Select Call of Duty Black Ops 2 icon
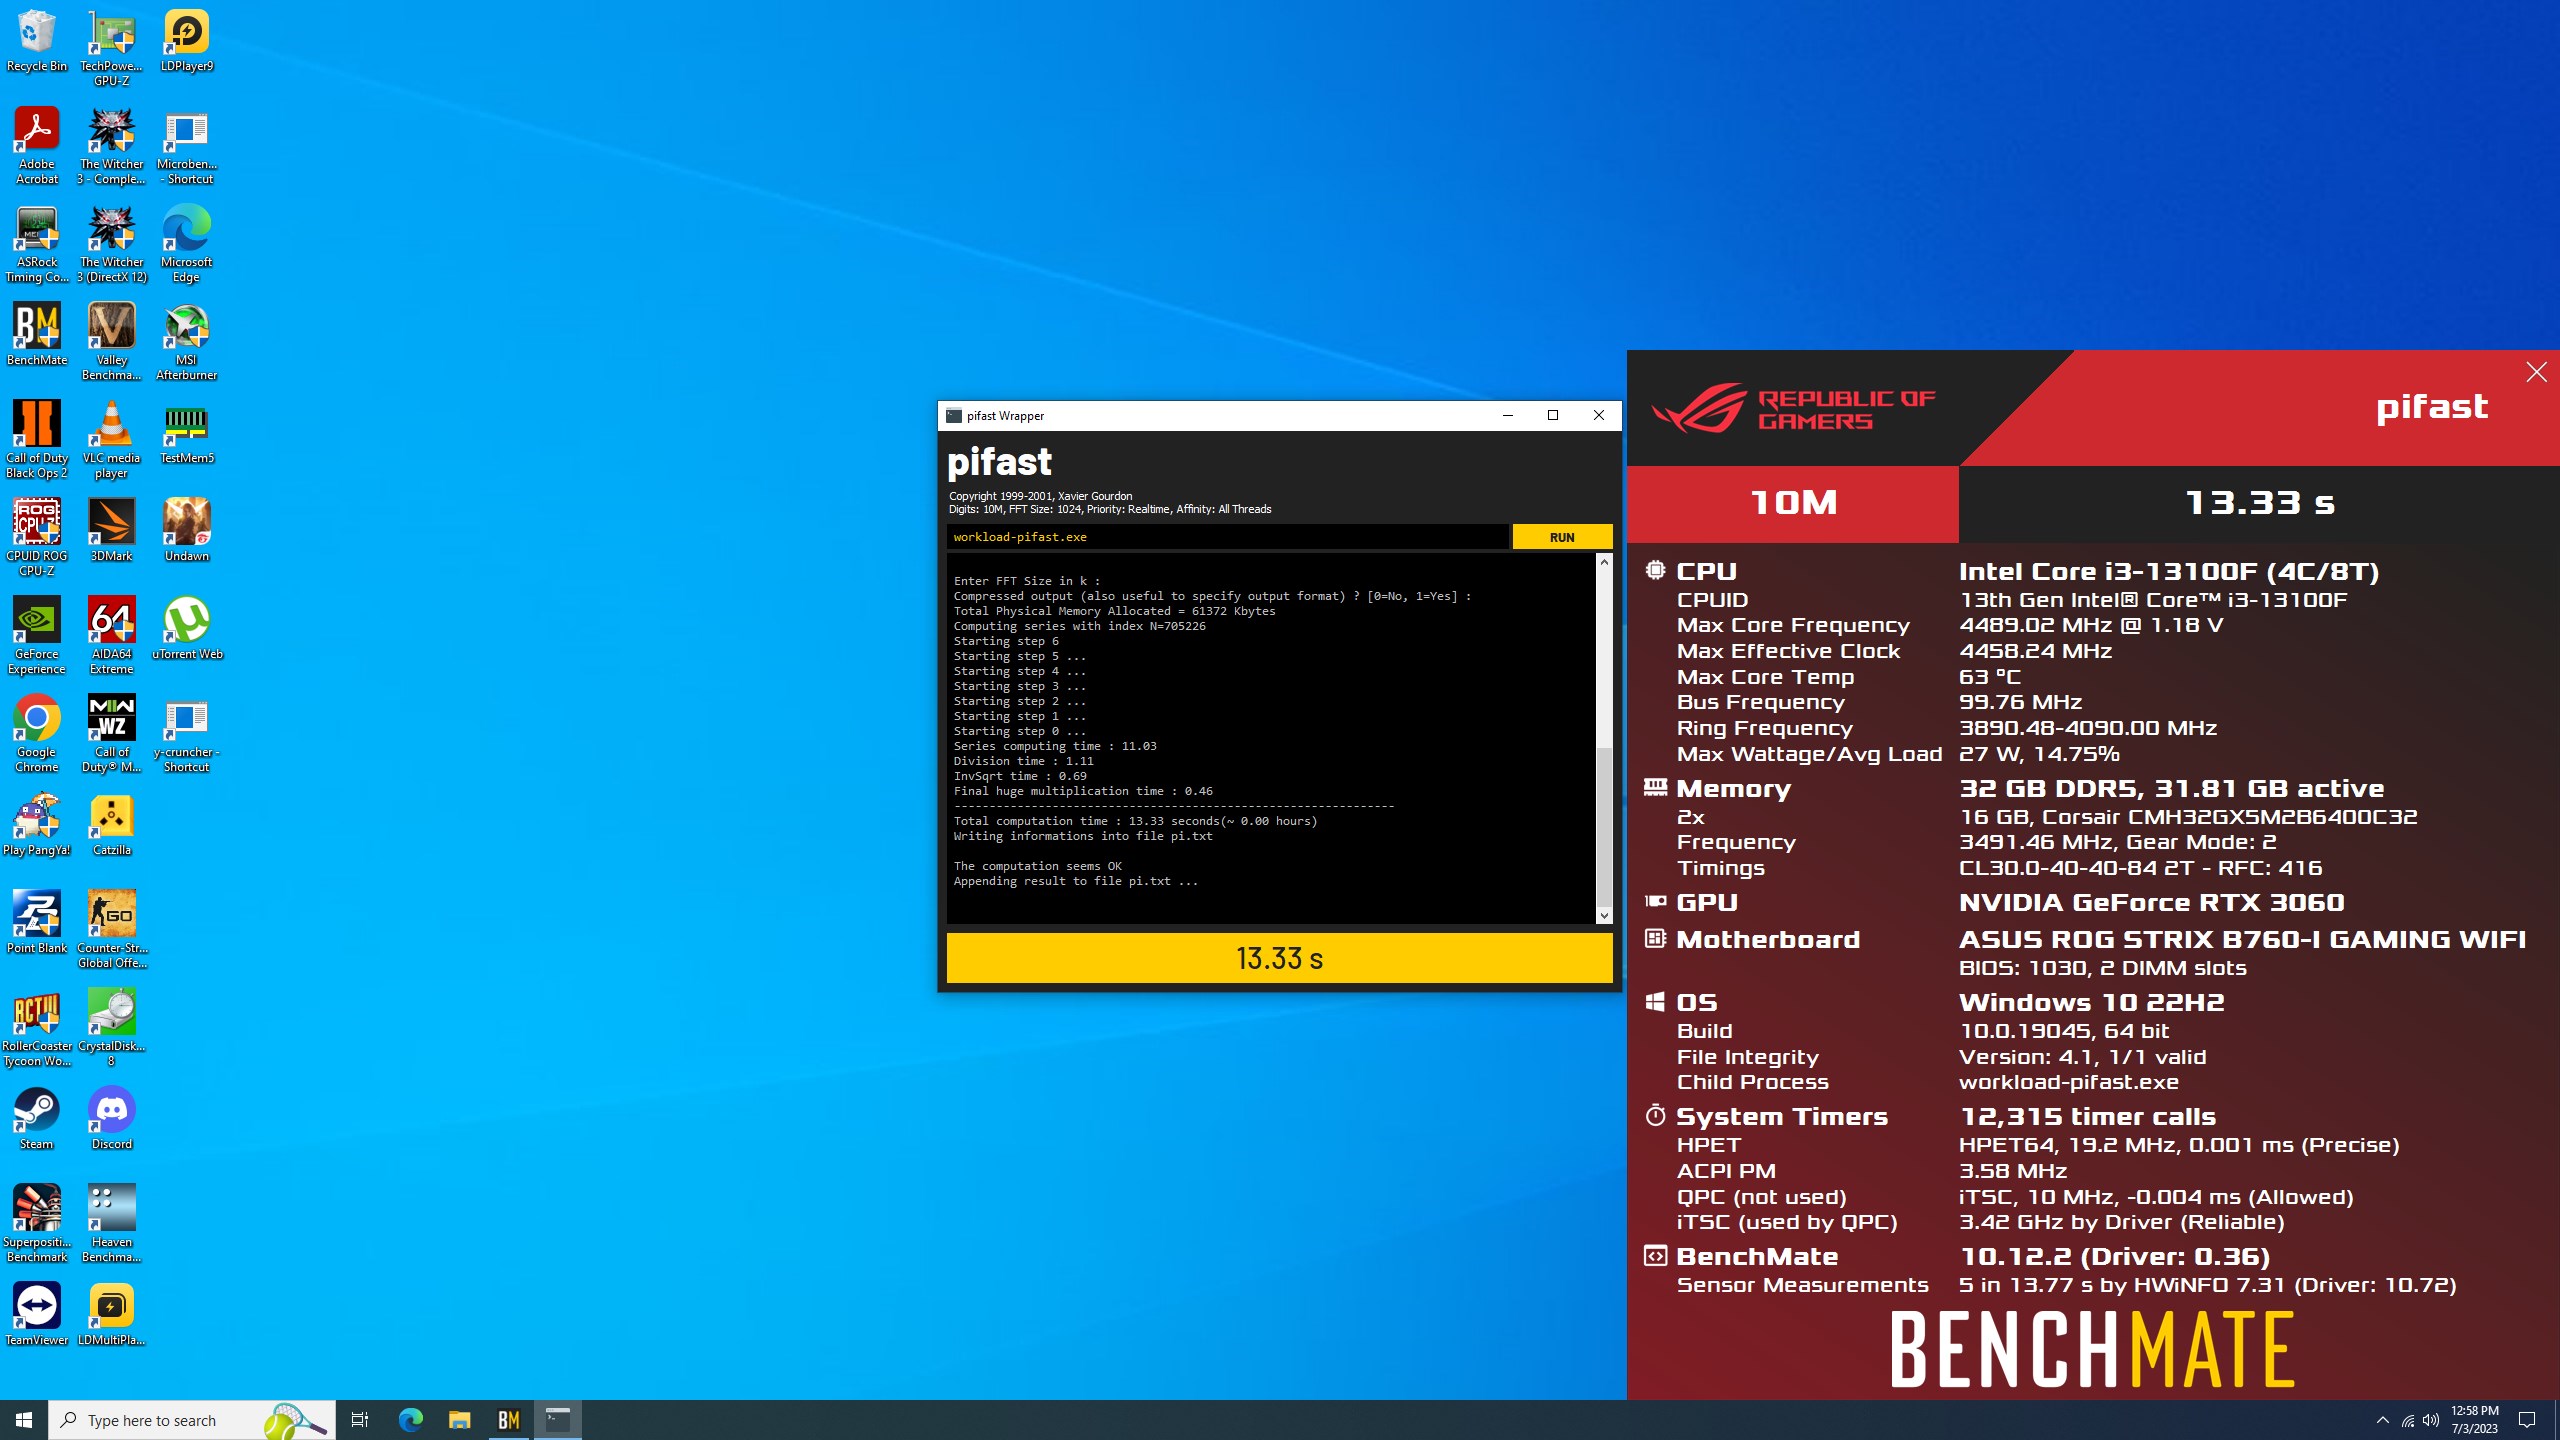This screenshot has height=1440, width=2560. point(37,440)
